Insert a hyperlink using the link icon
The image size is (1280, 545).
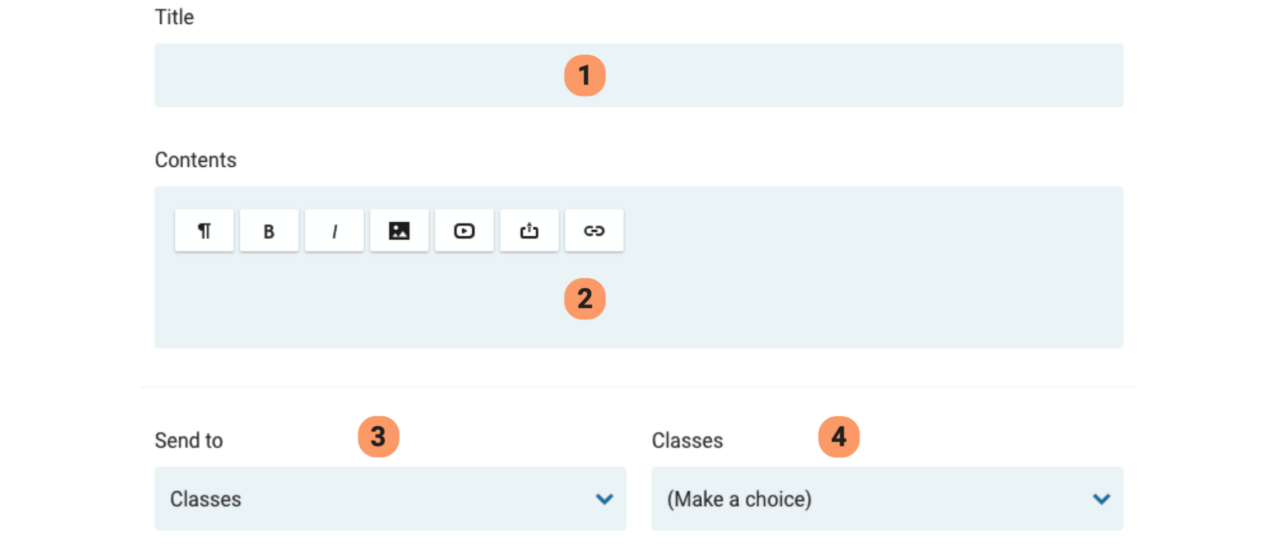(x=594, y=231)
